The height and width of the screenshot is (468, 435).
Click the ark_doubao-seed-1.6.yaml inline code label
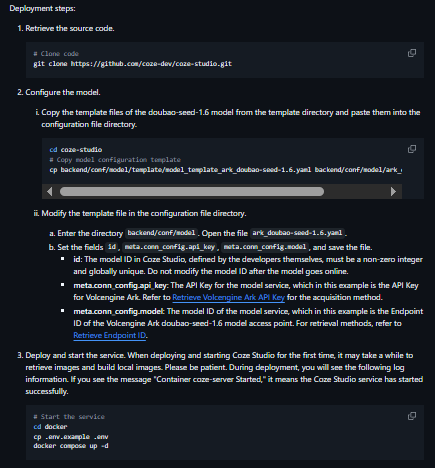(297, 233)
